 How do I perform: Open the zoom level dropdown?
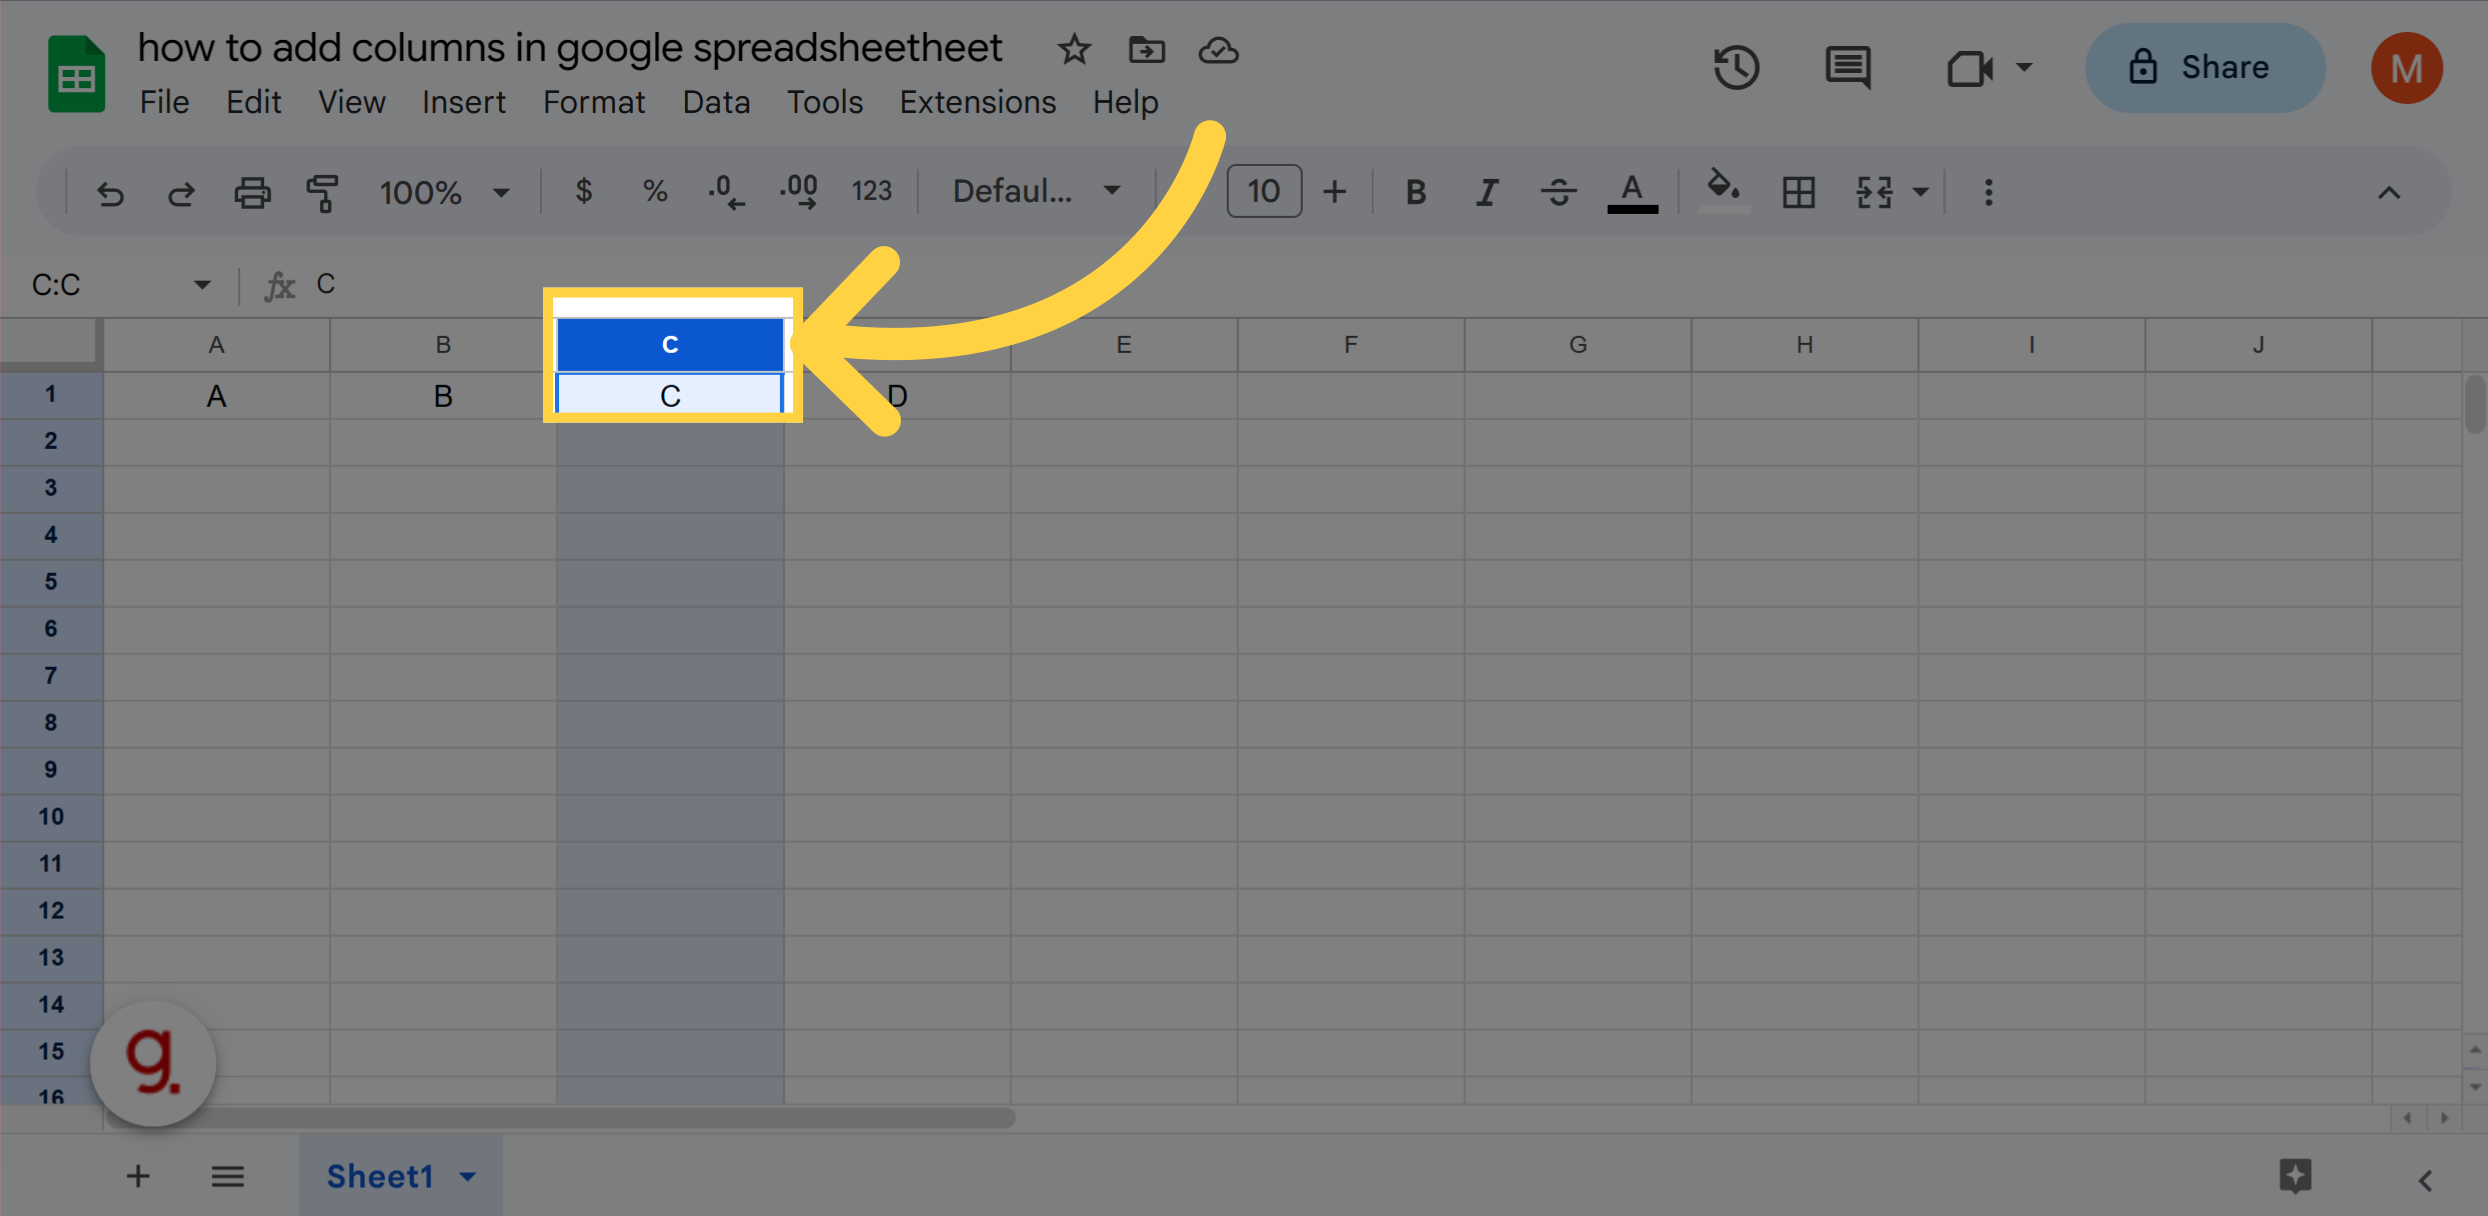(x=500, y=192)
